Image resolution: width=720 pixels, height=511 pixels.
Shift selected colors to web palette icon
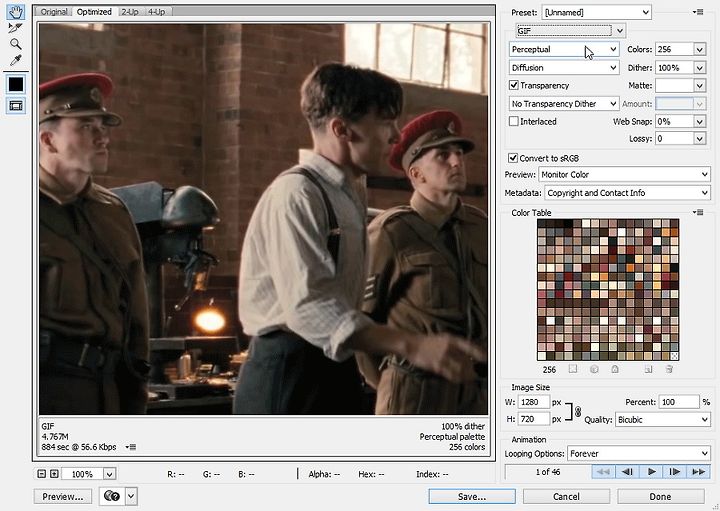pyautogui.click(x=594, y=369)
